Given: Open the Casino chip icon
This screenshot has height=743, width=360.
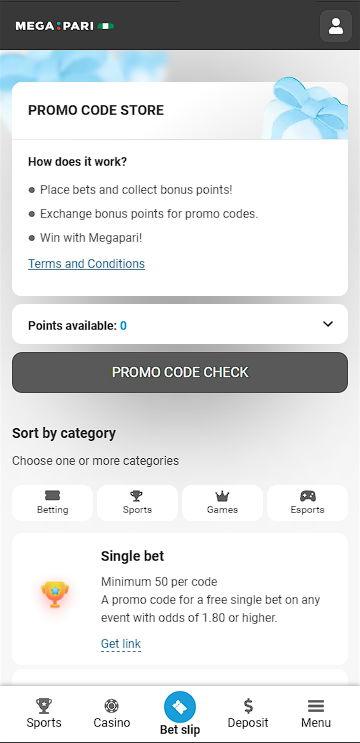Looking at the screenshot, I should pyautogui.click(x=112, y=706).
